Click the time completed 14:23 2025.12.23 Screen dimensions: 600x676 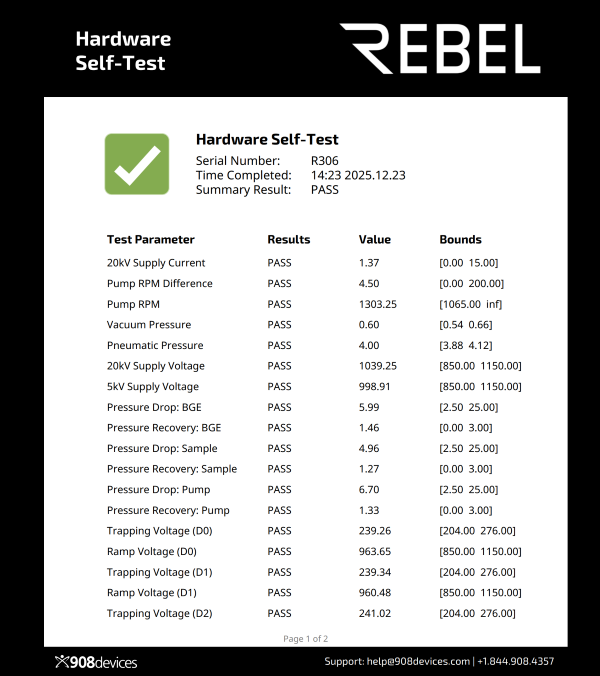[x=358, y=175]
